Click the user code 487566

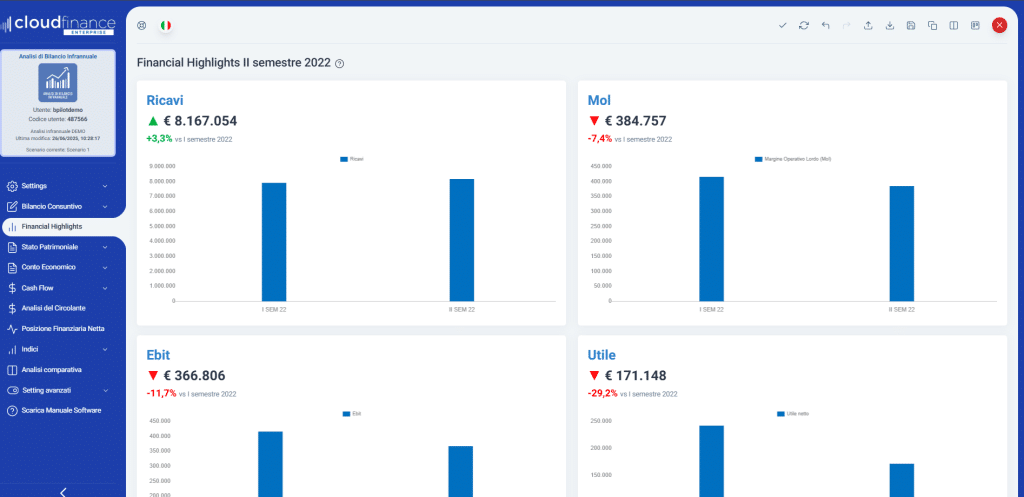(77, 120)
